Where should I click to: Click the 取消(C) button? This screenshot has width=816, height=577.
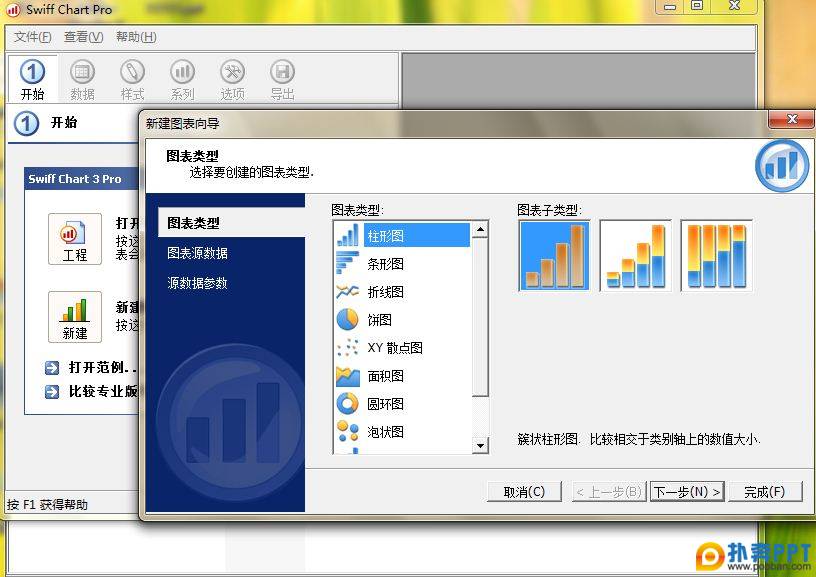click(524, 492)
